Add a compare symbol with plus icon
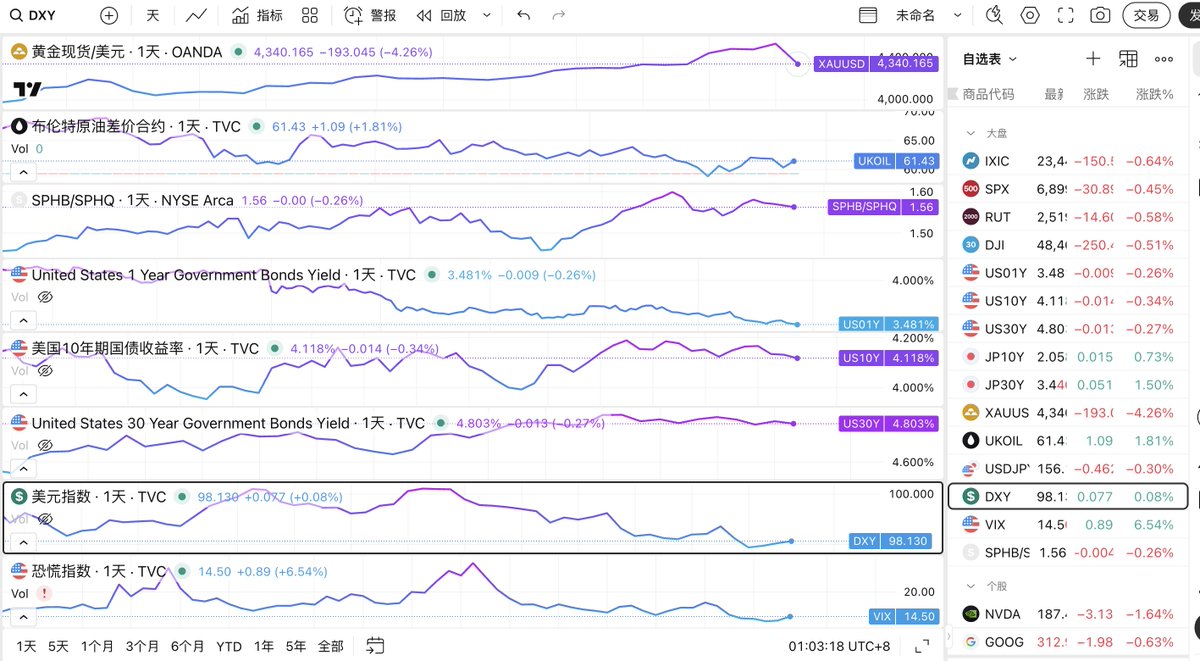The width and height of the screenshot is (1200, 661). click(109, 15)
